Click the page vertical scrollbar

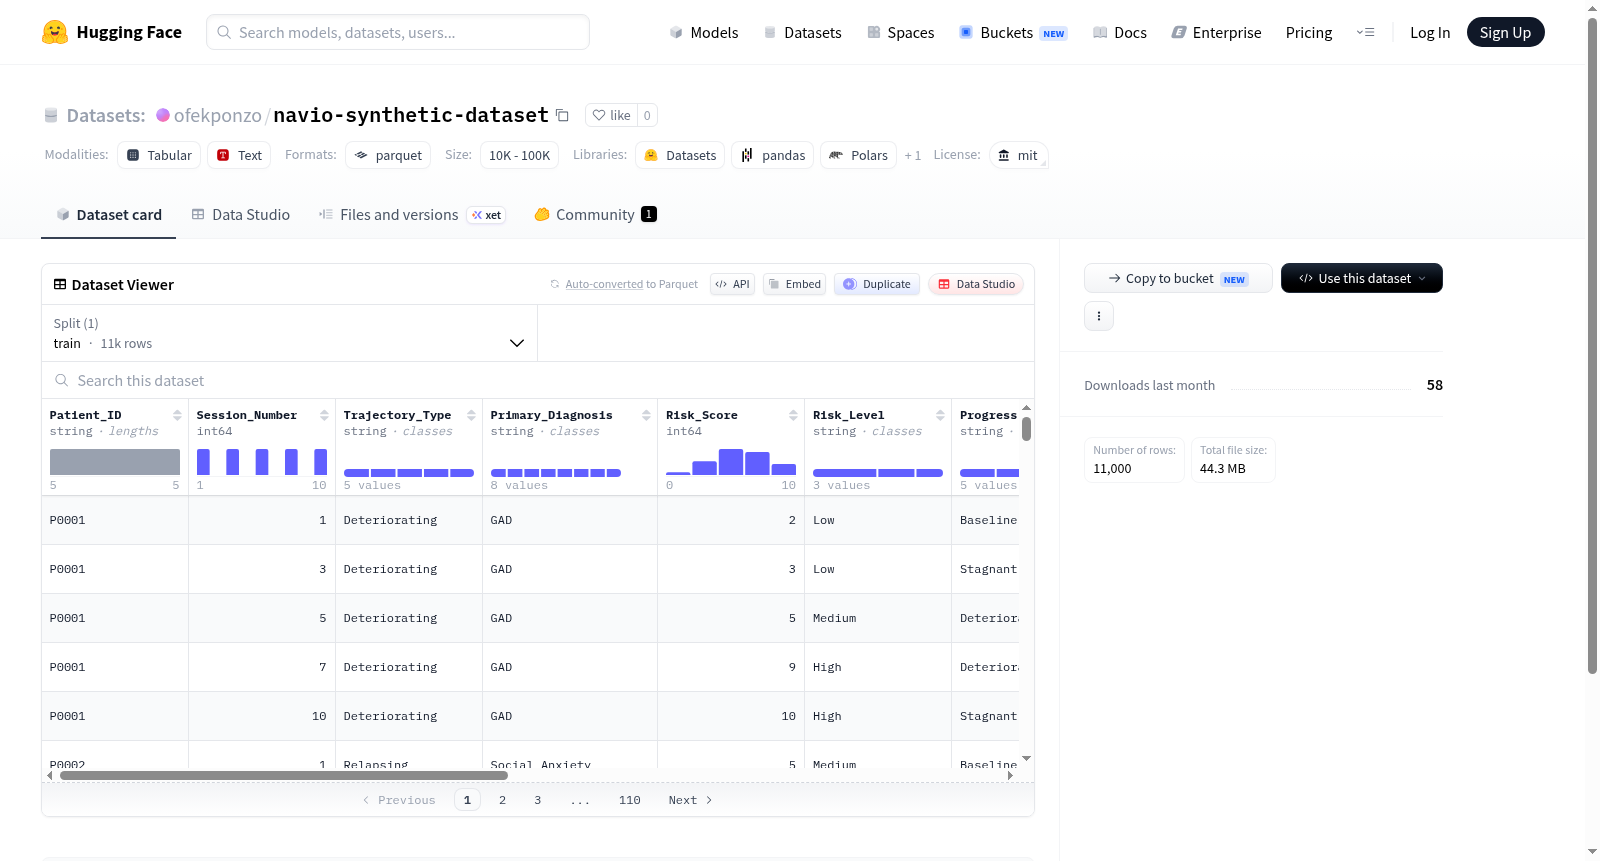1593,345
